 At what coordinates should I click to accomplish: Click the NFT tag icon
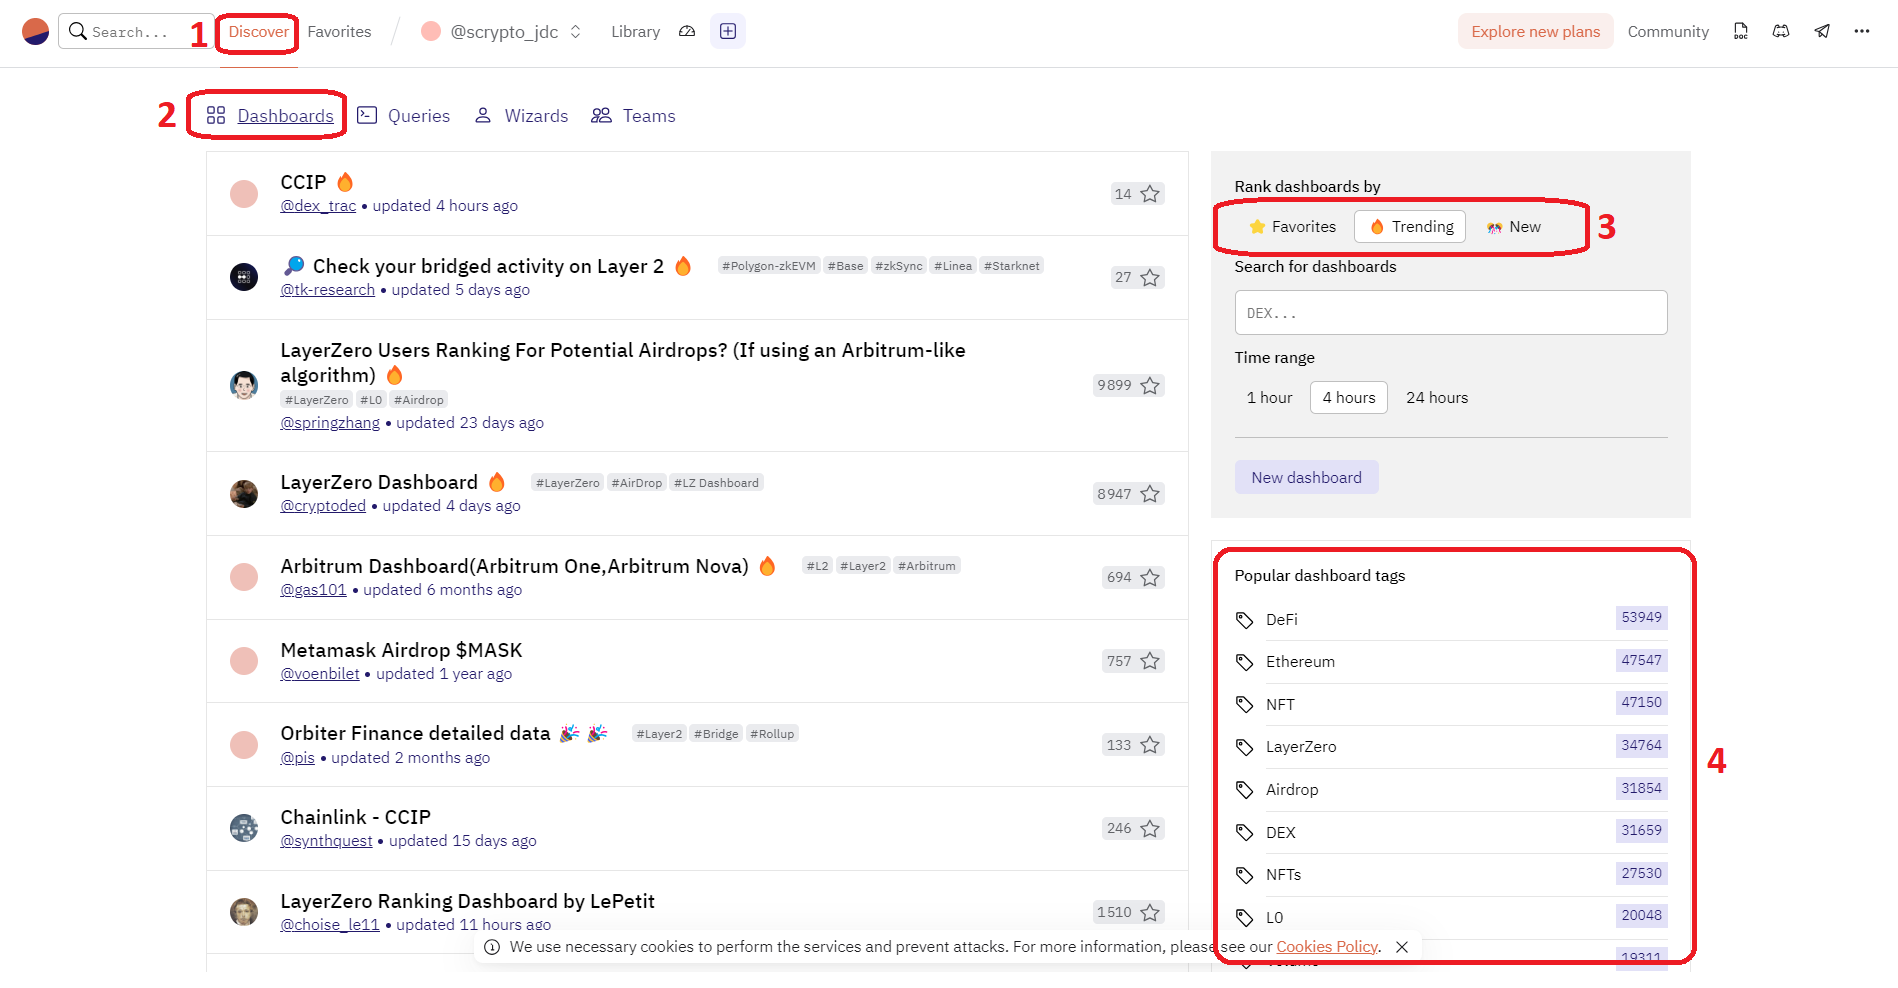click(x=1244, y=705)
